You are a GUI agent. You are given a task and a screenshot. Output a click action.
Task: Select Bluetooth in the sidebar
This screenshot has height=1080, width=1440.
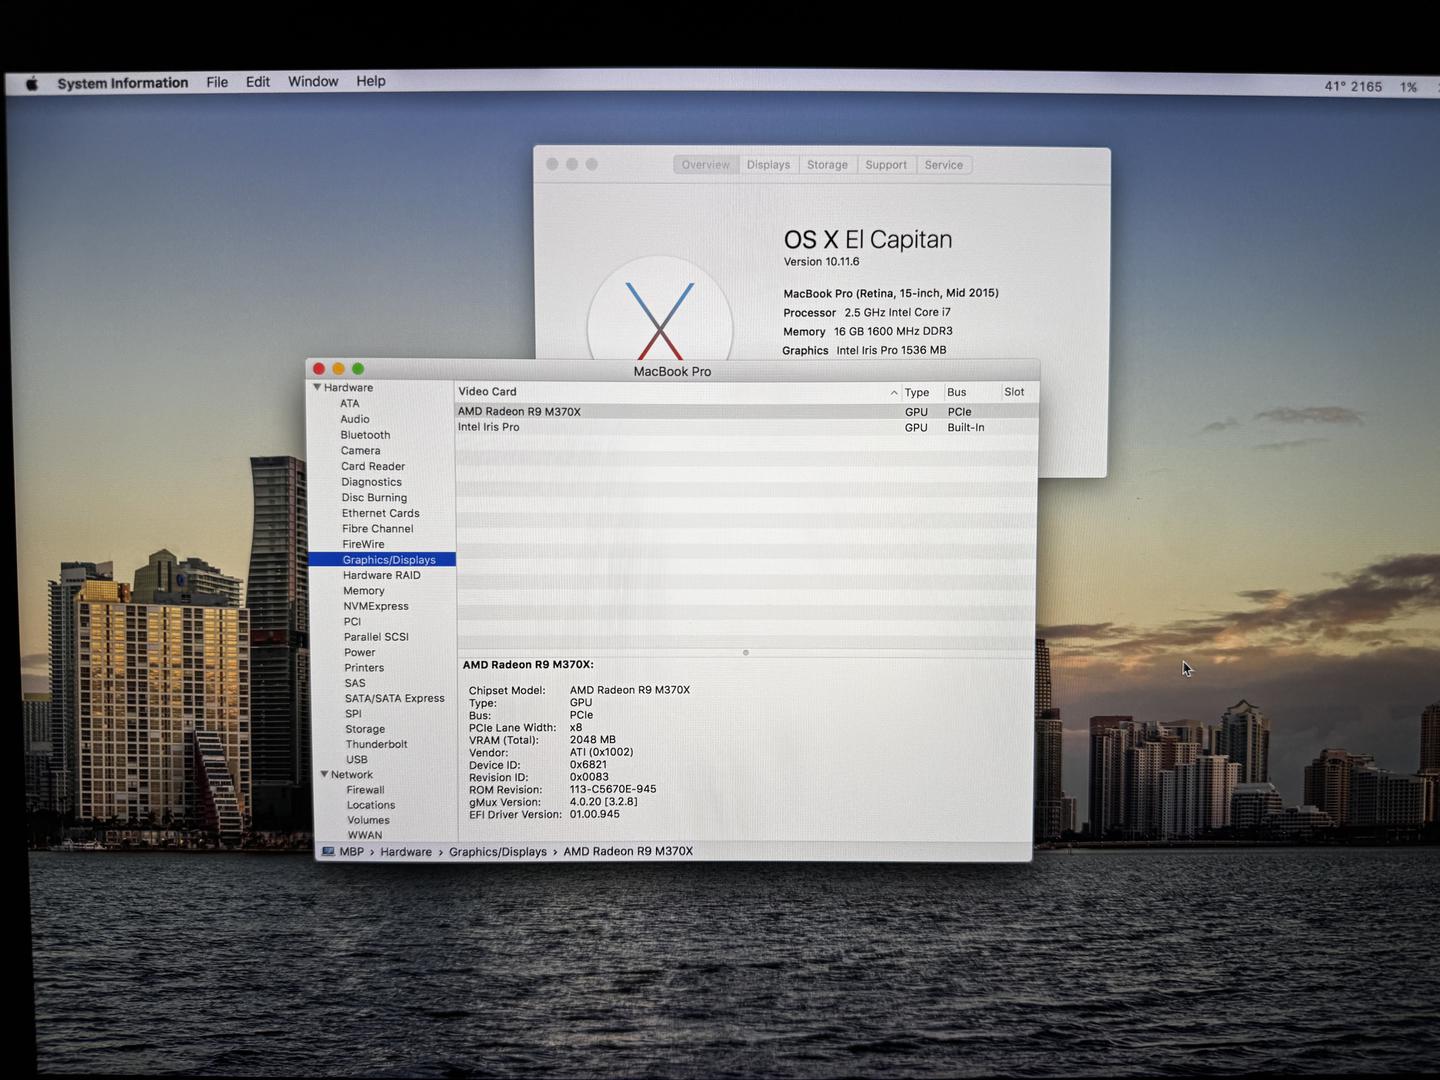click(365, 435)
